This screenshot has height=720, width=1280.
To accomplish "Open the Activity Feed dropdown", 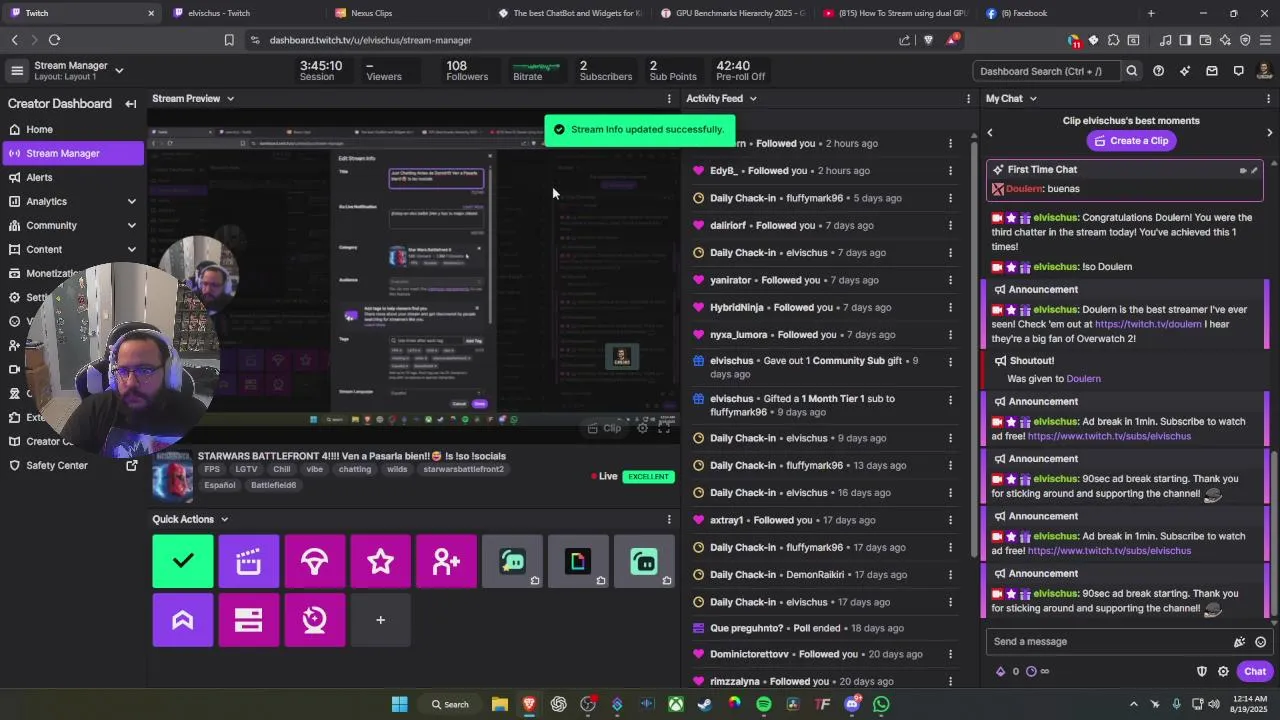I will click(x=753, y=99).
